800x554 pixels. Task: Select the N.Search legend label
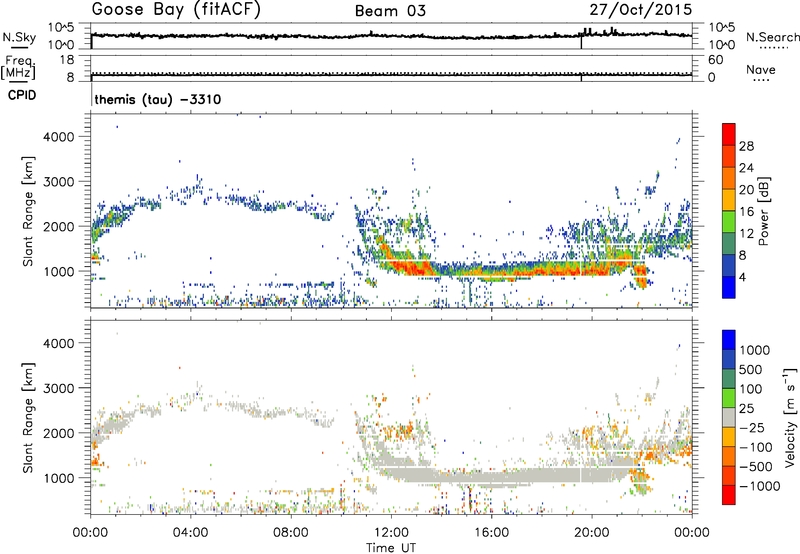[x=772, y=37]
